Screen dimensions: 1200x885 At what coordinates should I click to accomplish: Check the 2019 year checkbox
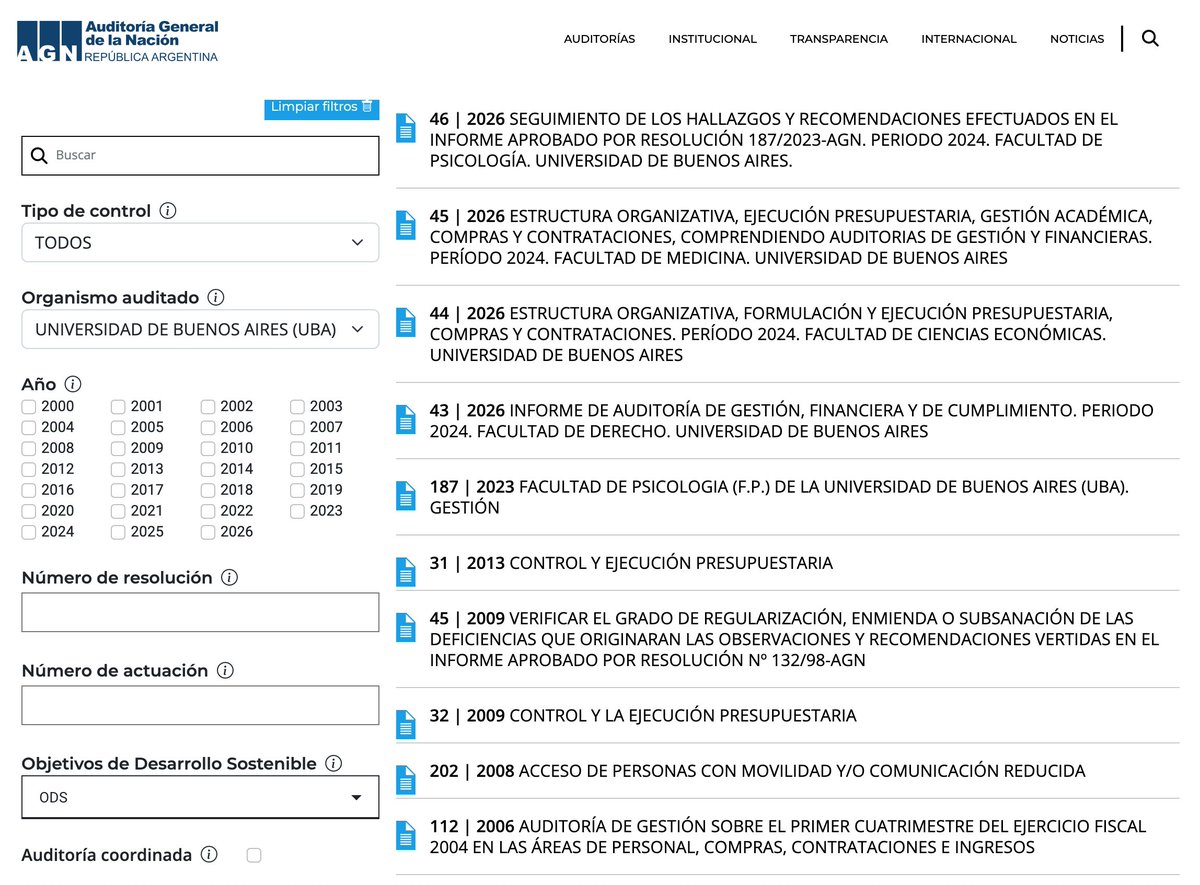pos(298,490)
